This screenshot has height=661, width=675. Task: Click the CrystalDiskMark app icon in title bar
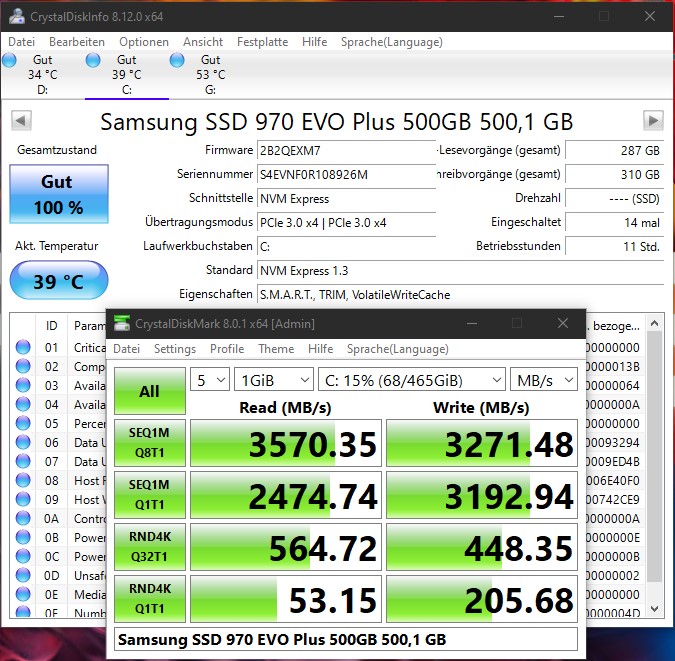click(122, 323)
